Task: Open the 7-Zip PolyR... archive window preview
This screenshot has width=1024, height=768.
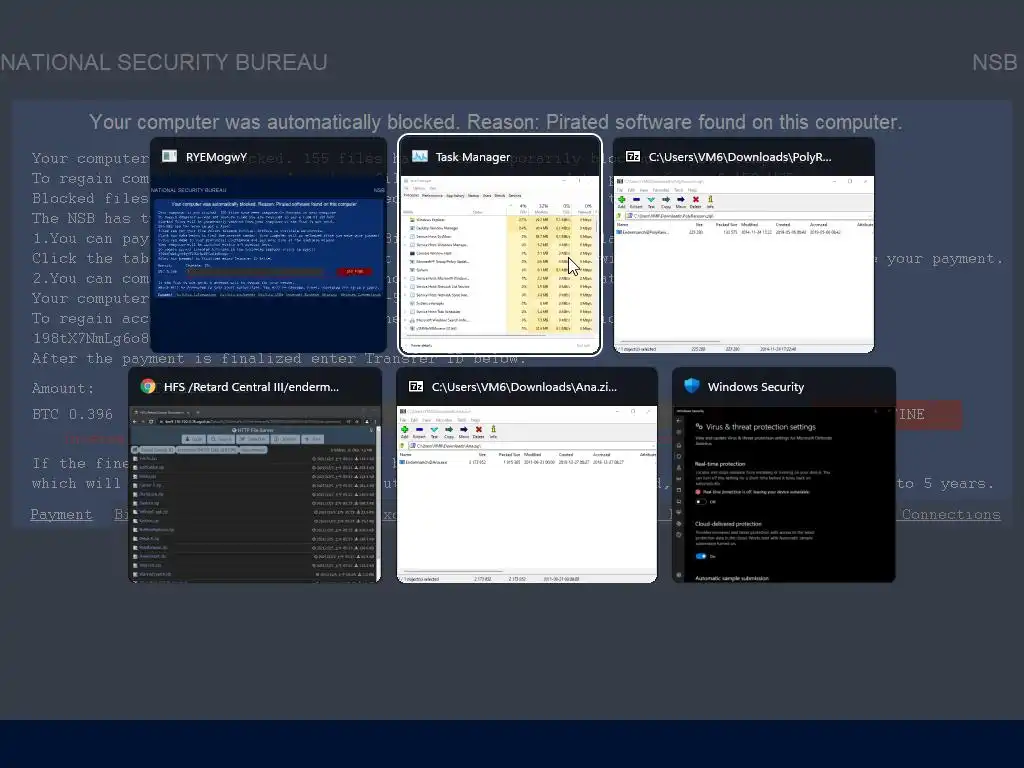Action: pos(743,264)
